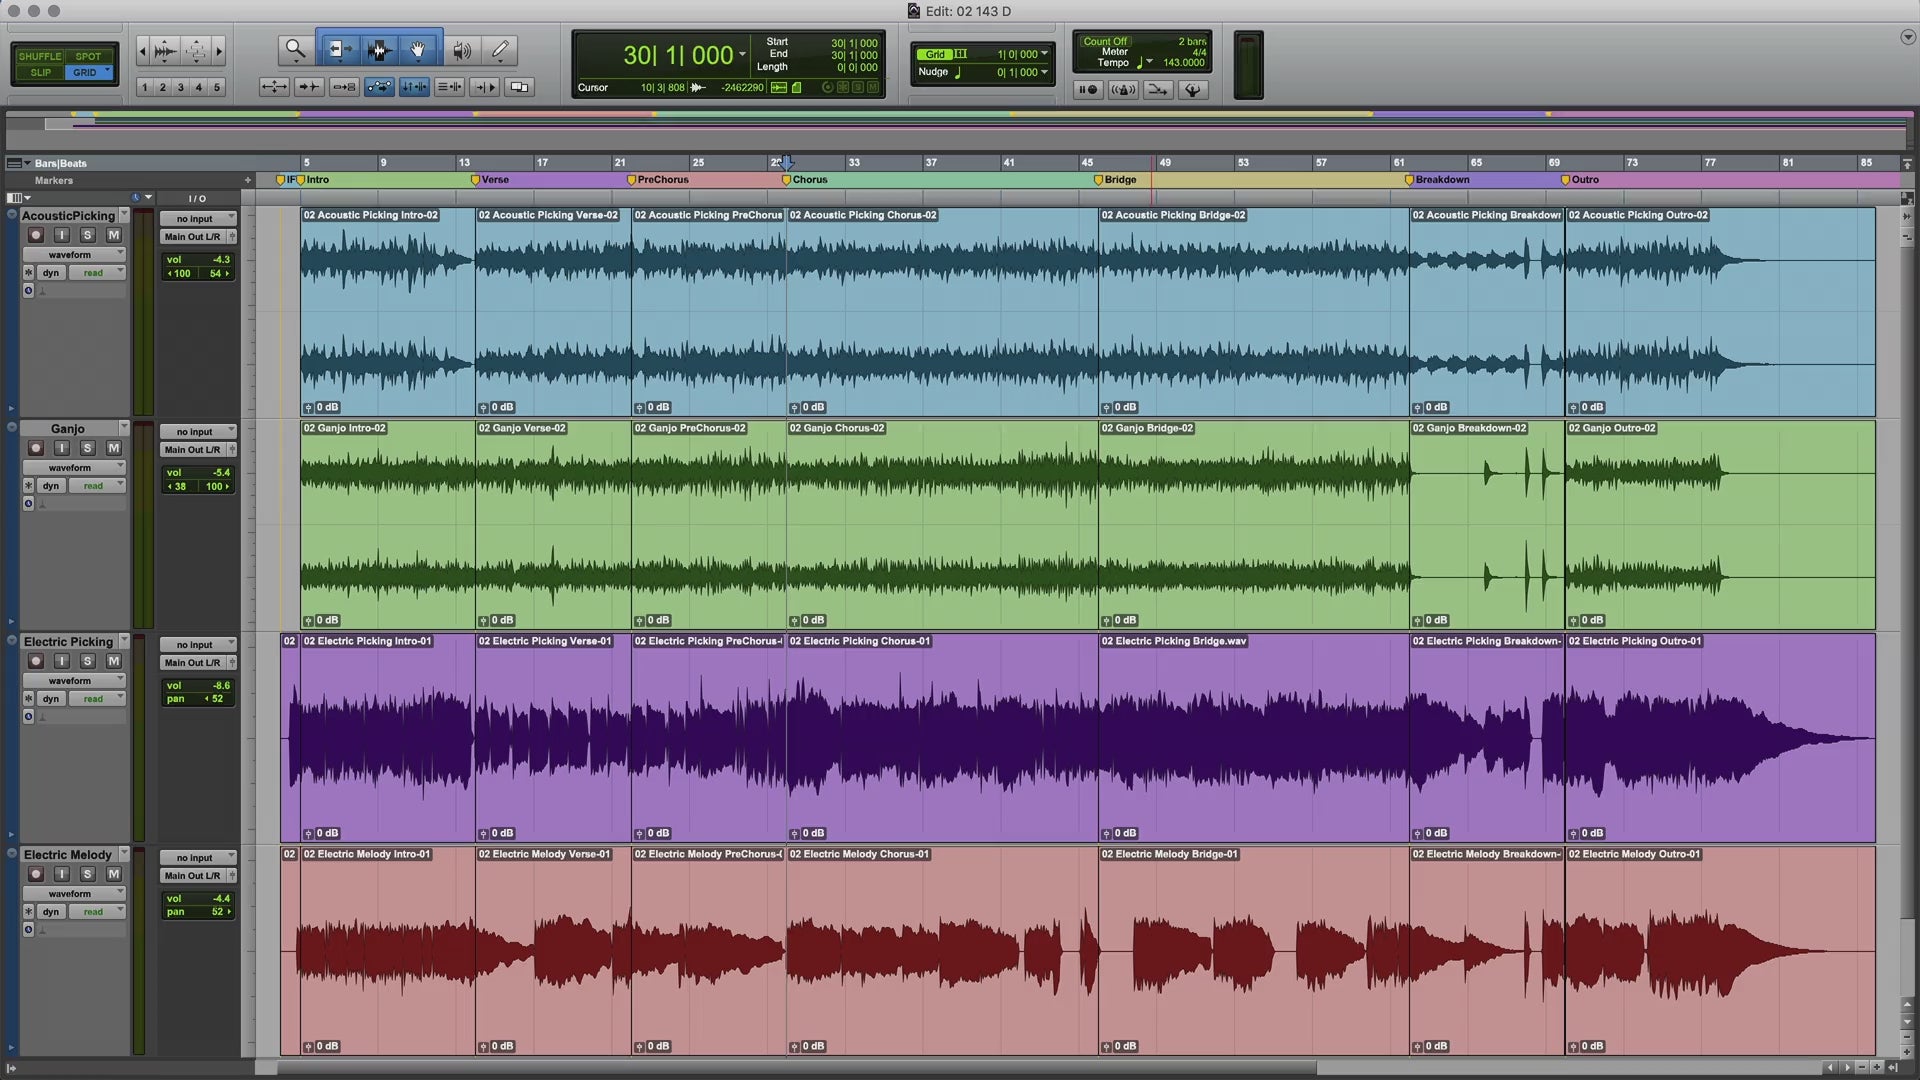The image size is (1920, 1080).
Task: Open the Grid value dropdown
Action: (1044, 54)
